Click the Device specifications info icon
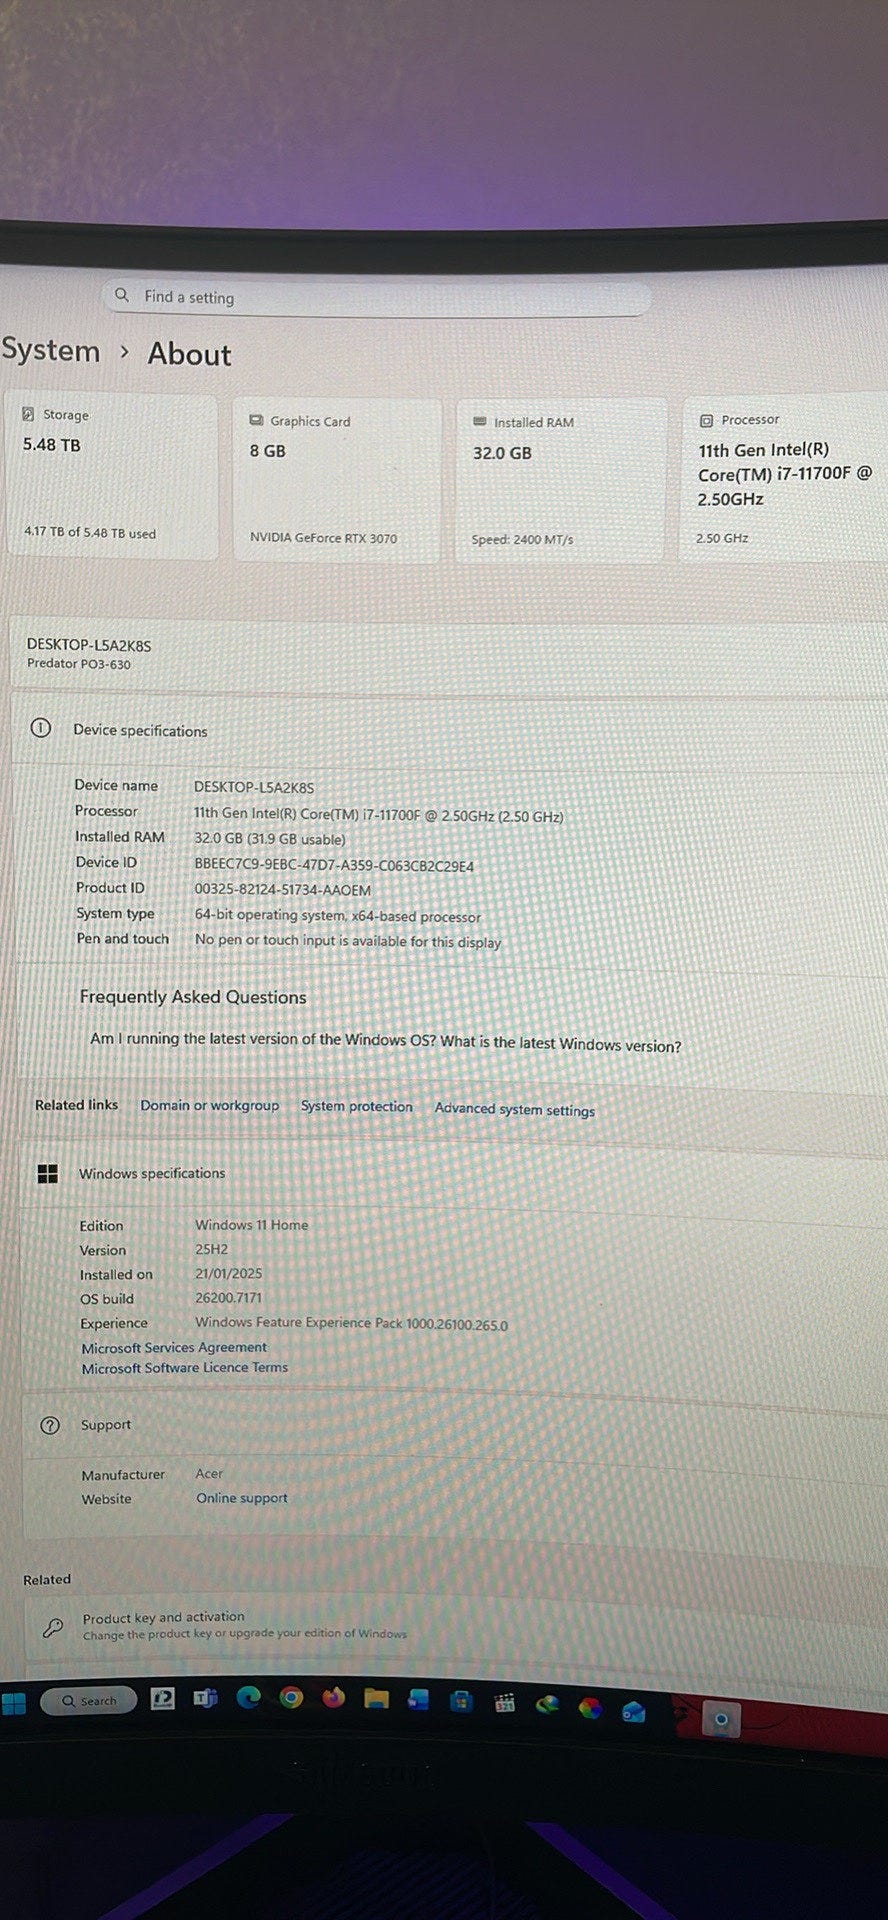Viewport: 888px width, 1920px height. tap(40, 729)
